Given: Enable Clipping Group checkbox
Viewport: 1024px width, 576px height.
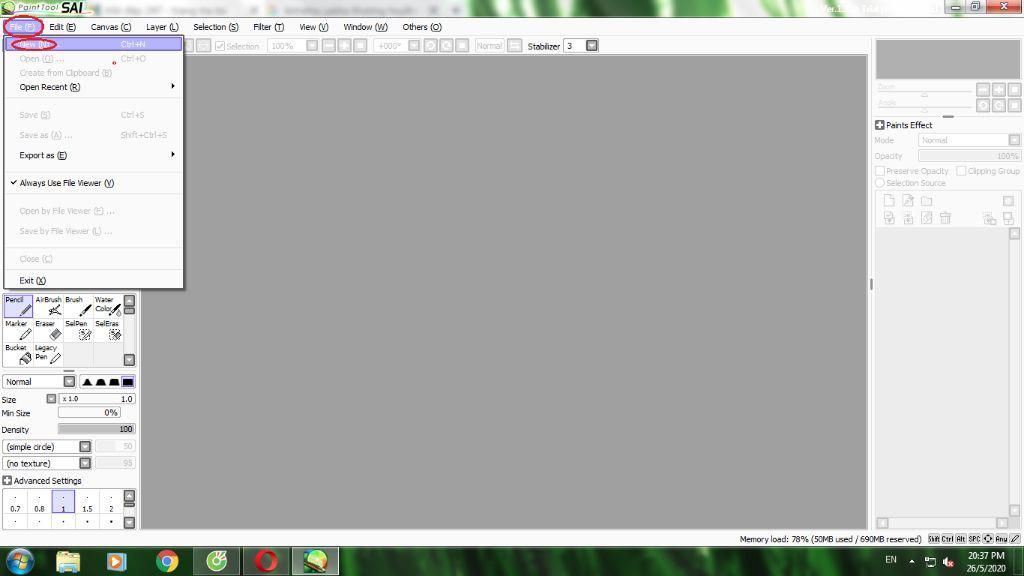Looking at the screenshot, I should (961, 171).
